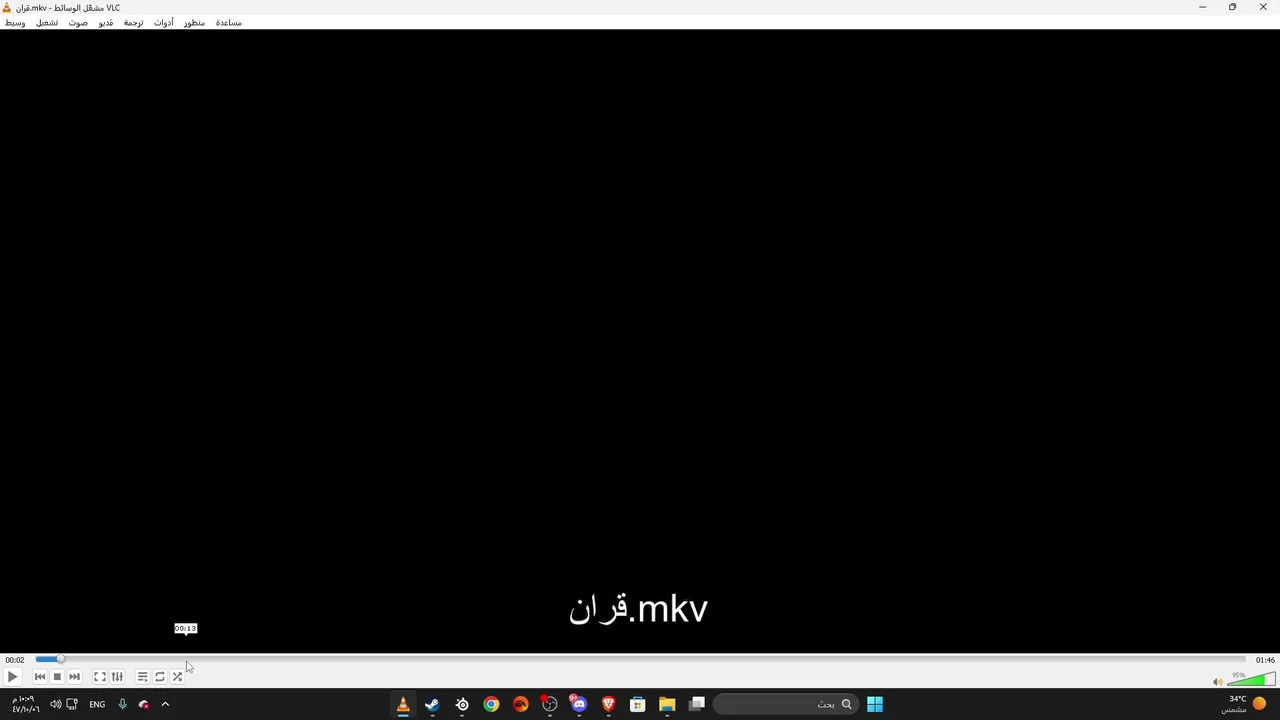Launch Google Chrome from taskbar
This screenshot has height=720, width=1280.
[x=491, y=704]
